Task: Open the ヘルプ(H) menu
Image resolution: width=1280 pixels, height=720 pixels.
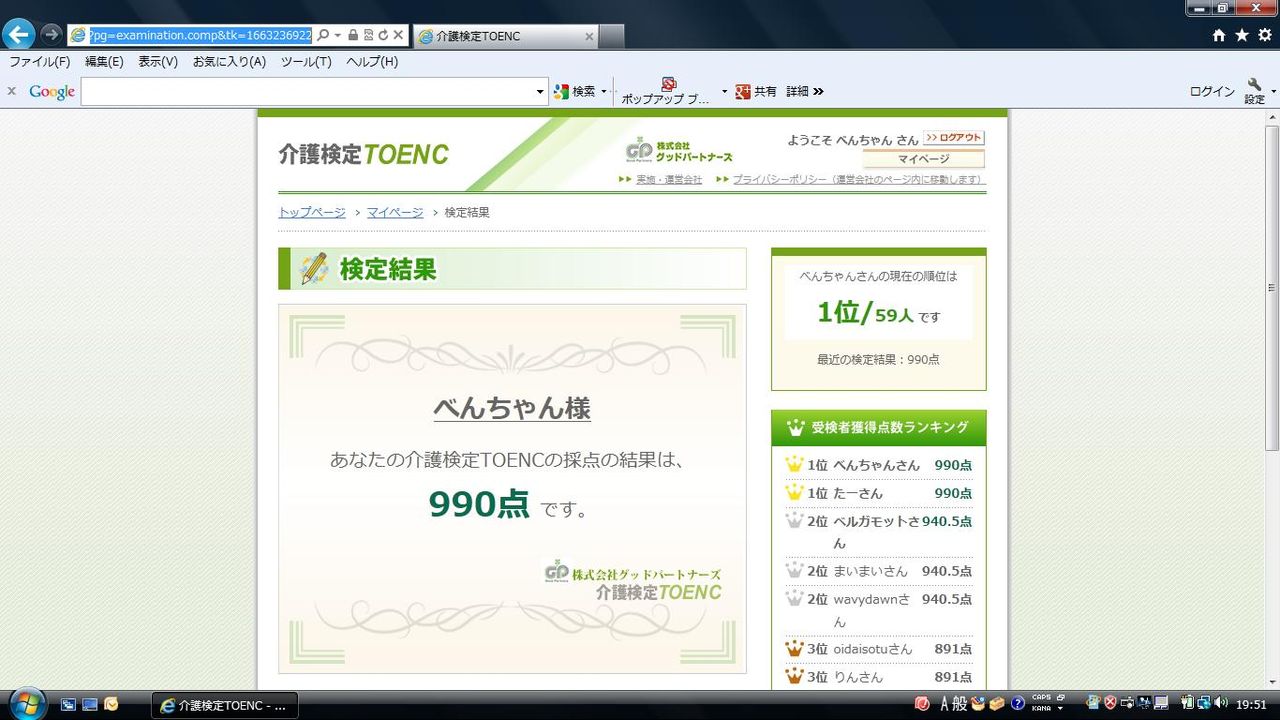Action: pyautogui.click(x=372, y=62)
